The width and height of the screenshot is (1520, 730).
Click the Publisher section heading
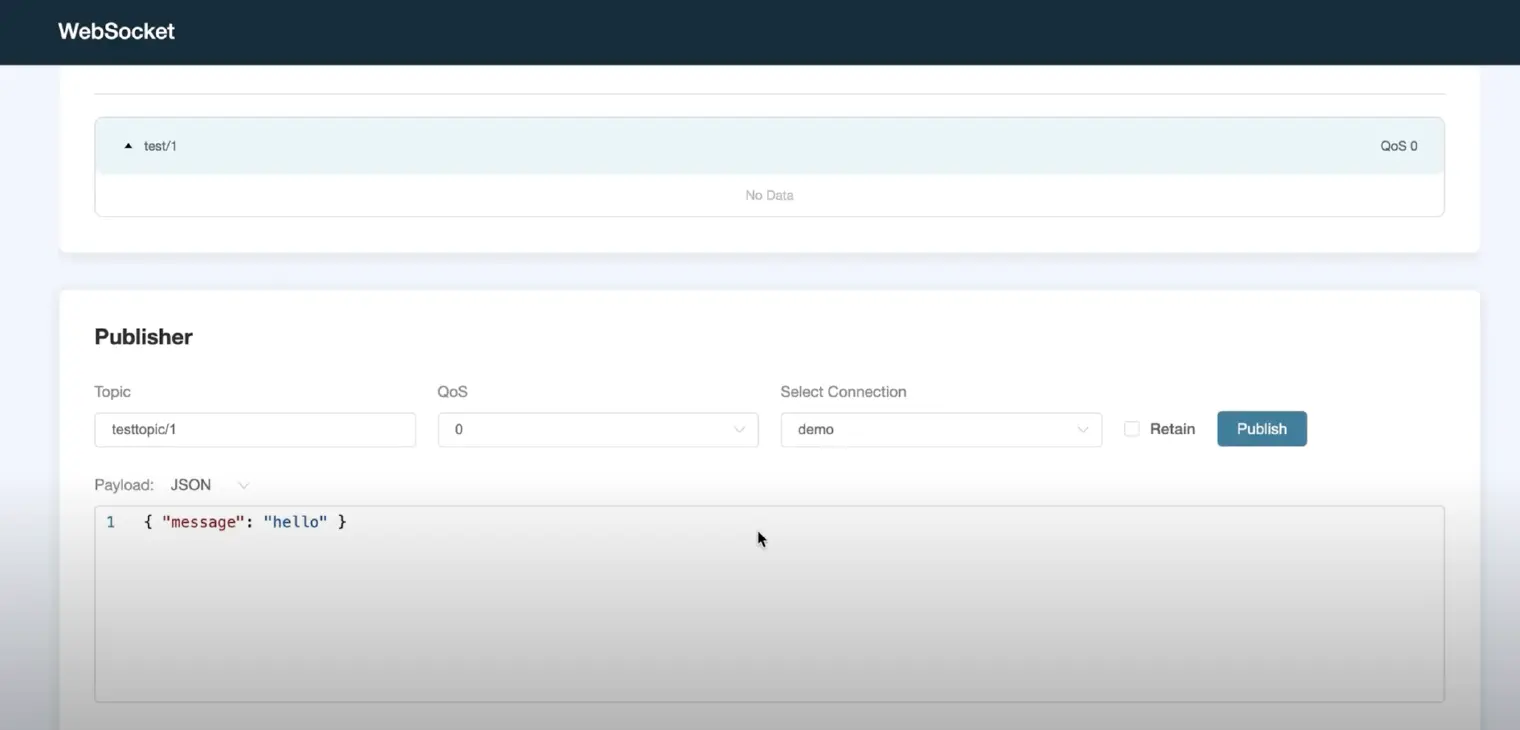click(x=143, y=337)
